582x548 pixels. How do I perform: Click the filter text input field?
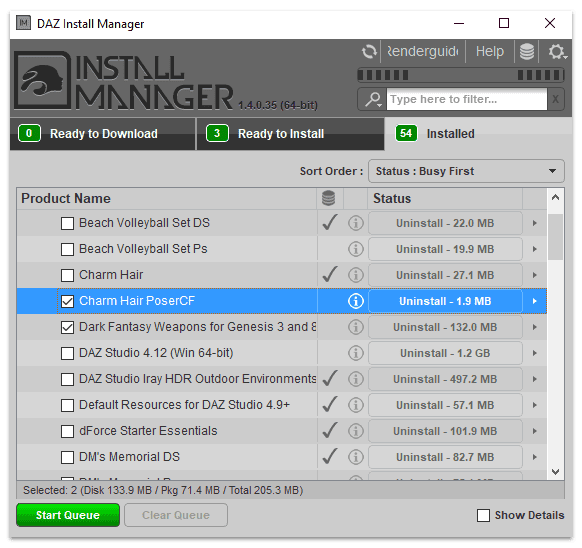[467, 99]
